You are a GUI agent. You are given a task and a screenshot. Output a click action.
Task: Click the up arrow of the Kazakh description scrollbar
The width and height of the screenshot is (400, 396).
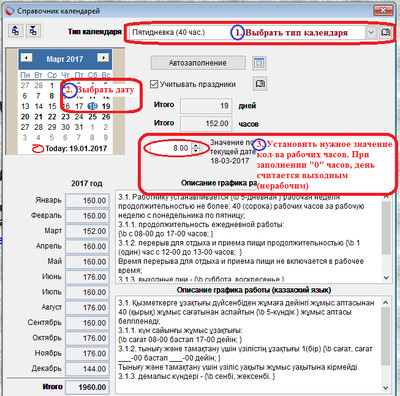tap(386, 303)
